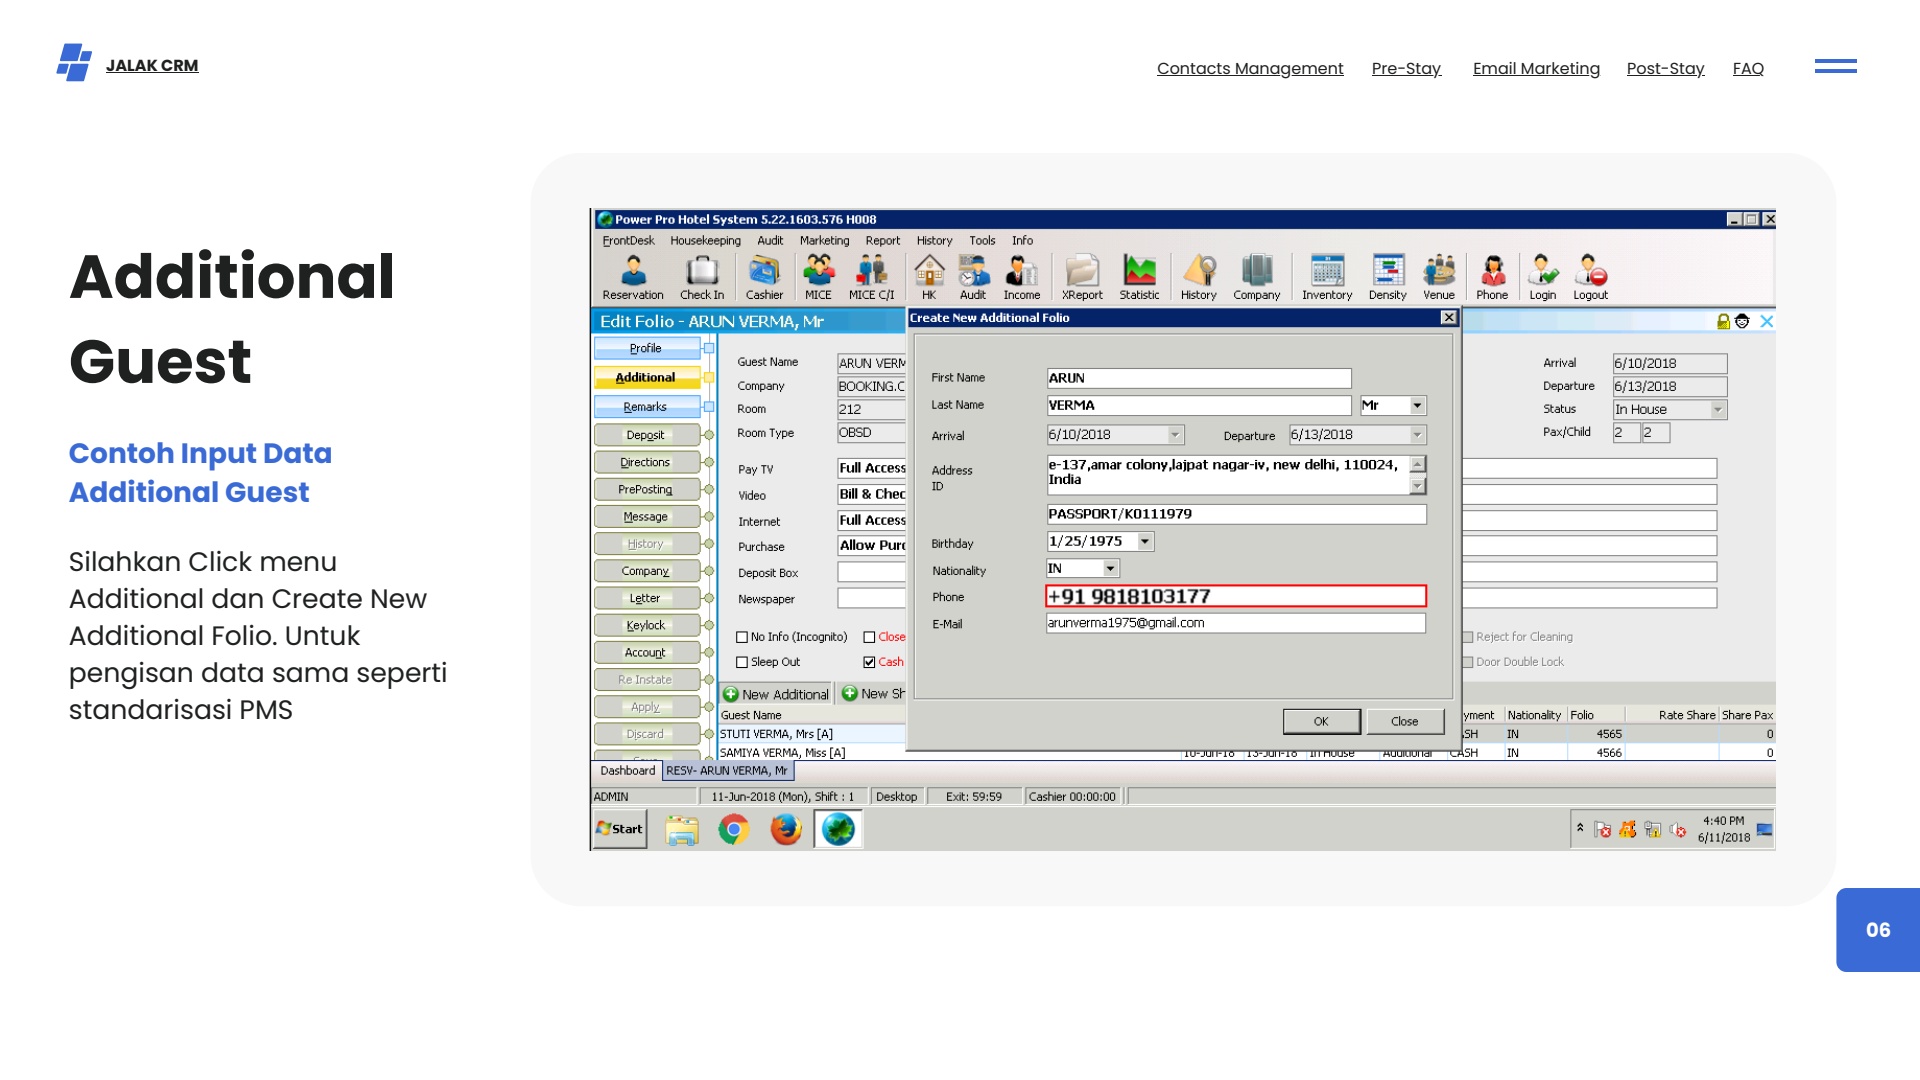Open the Birthday date picker dropdown
Viewport: 1920px width, 1080px height.
click(x=1145, y=541)
